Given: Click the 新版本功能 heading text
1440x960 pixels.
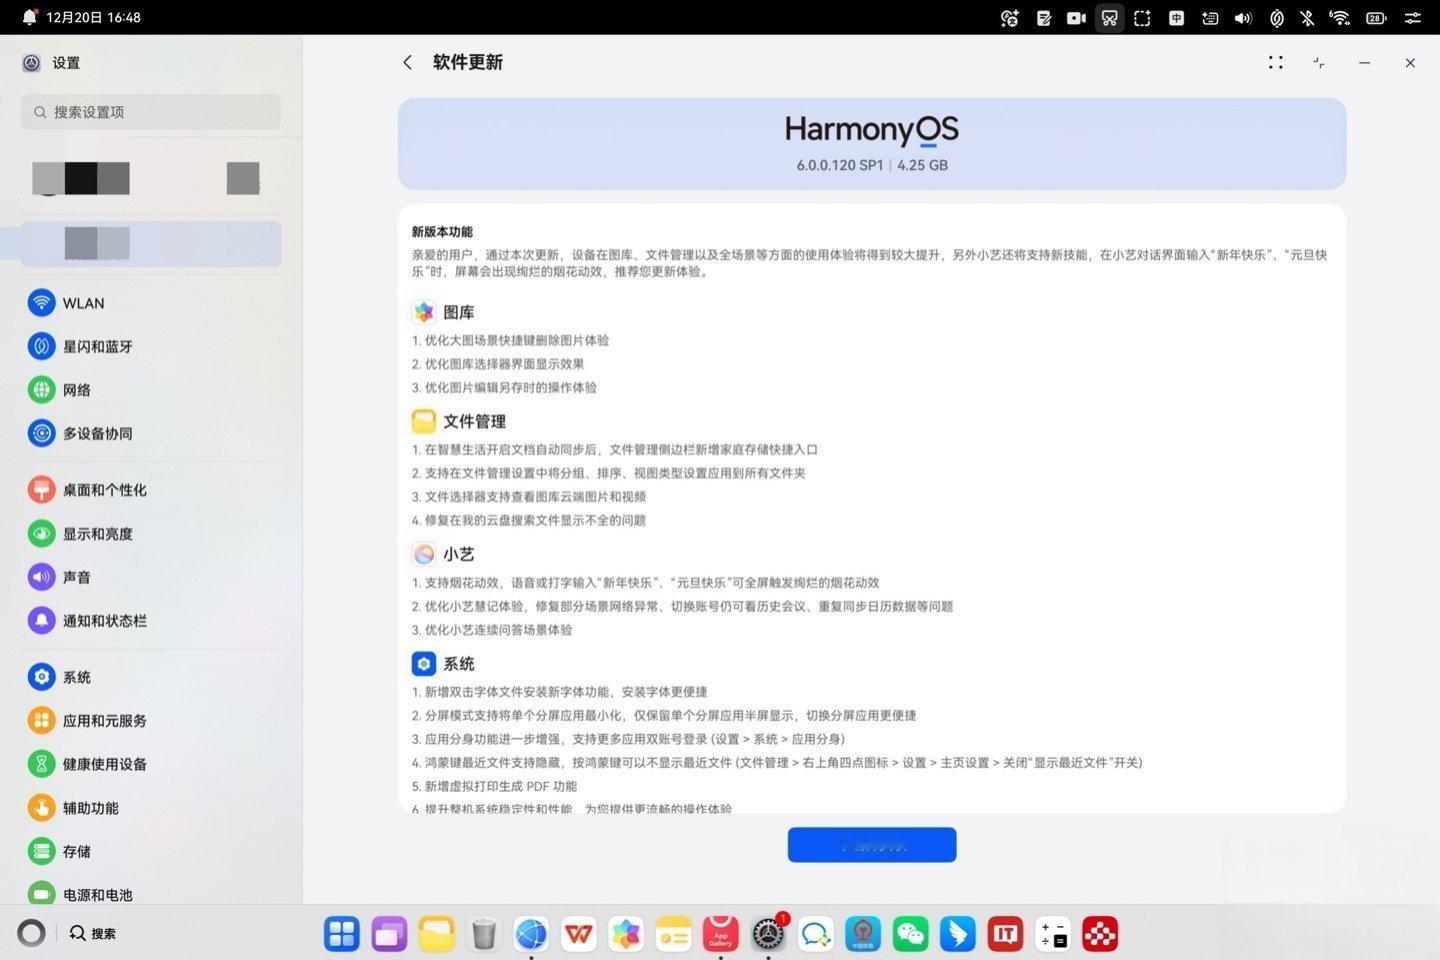Looking at the screenshot, I should 442,232.
